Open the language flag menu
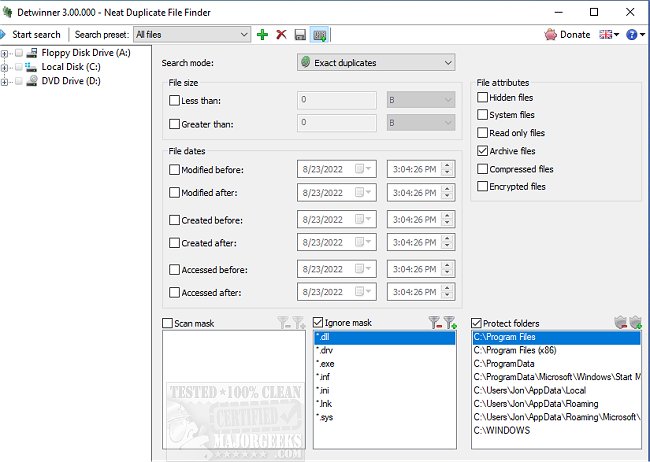This screenshot has width=650, height=462. coord(609,34)
